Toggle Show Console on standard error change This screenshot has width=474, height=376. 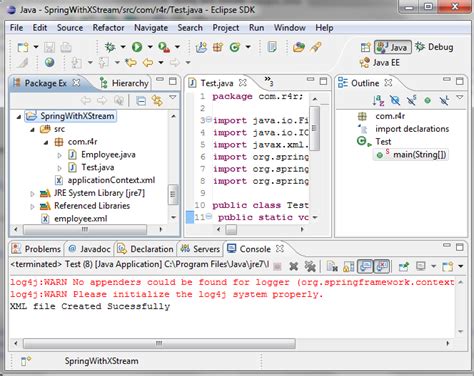[x=382, y=266]
